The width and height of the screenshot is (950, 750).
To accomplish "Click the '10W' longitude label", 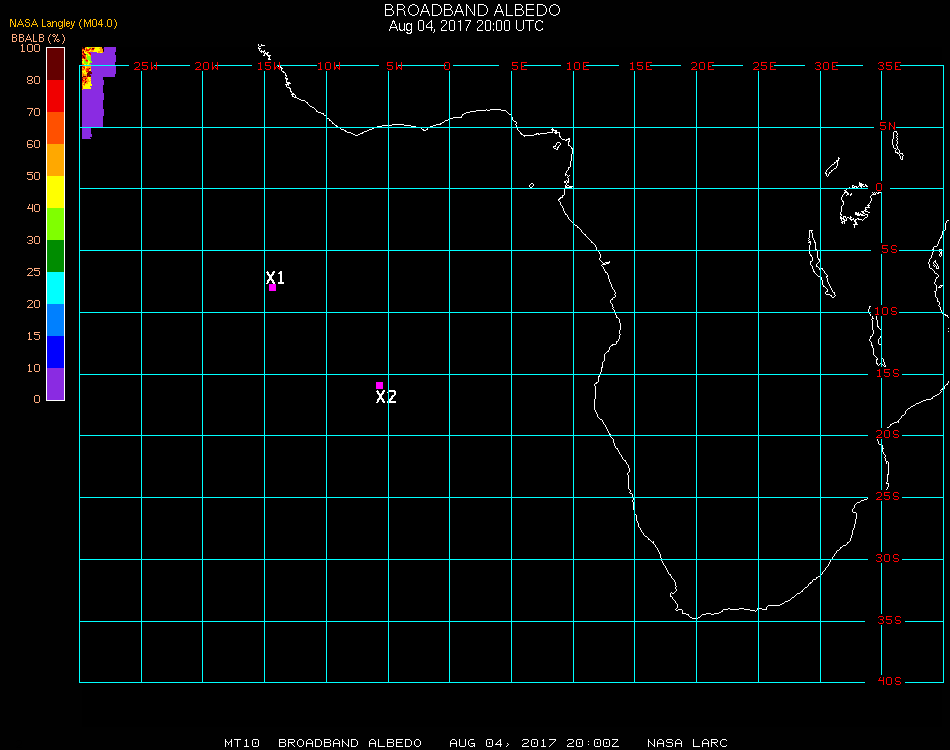I will pos(329,66).
